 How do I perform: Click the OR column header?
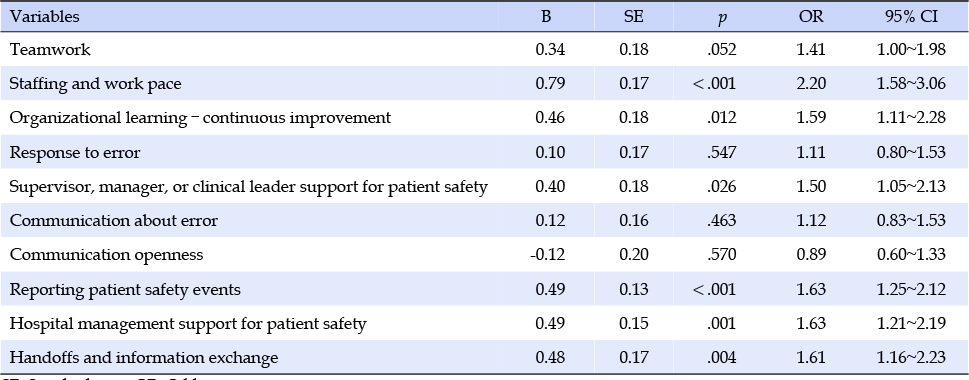(x=811, y=17)
